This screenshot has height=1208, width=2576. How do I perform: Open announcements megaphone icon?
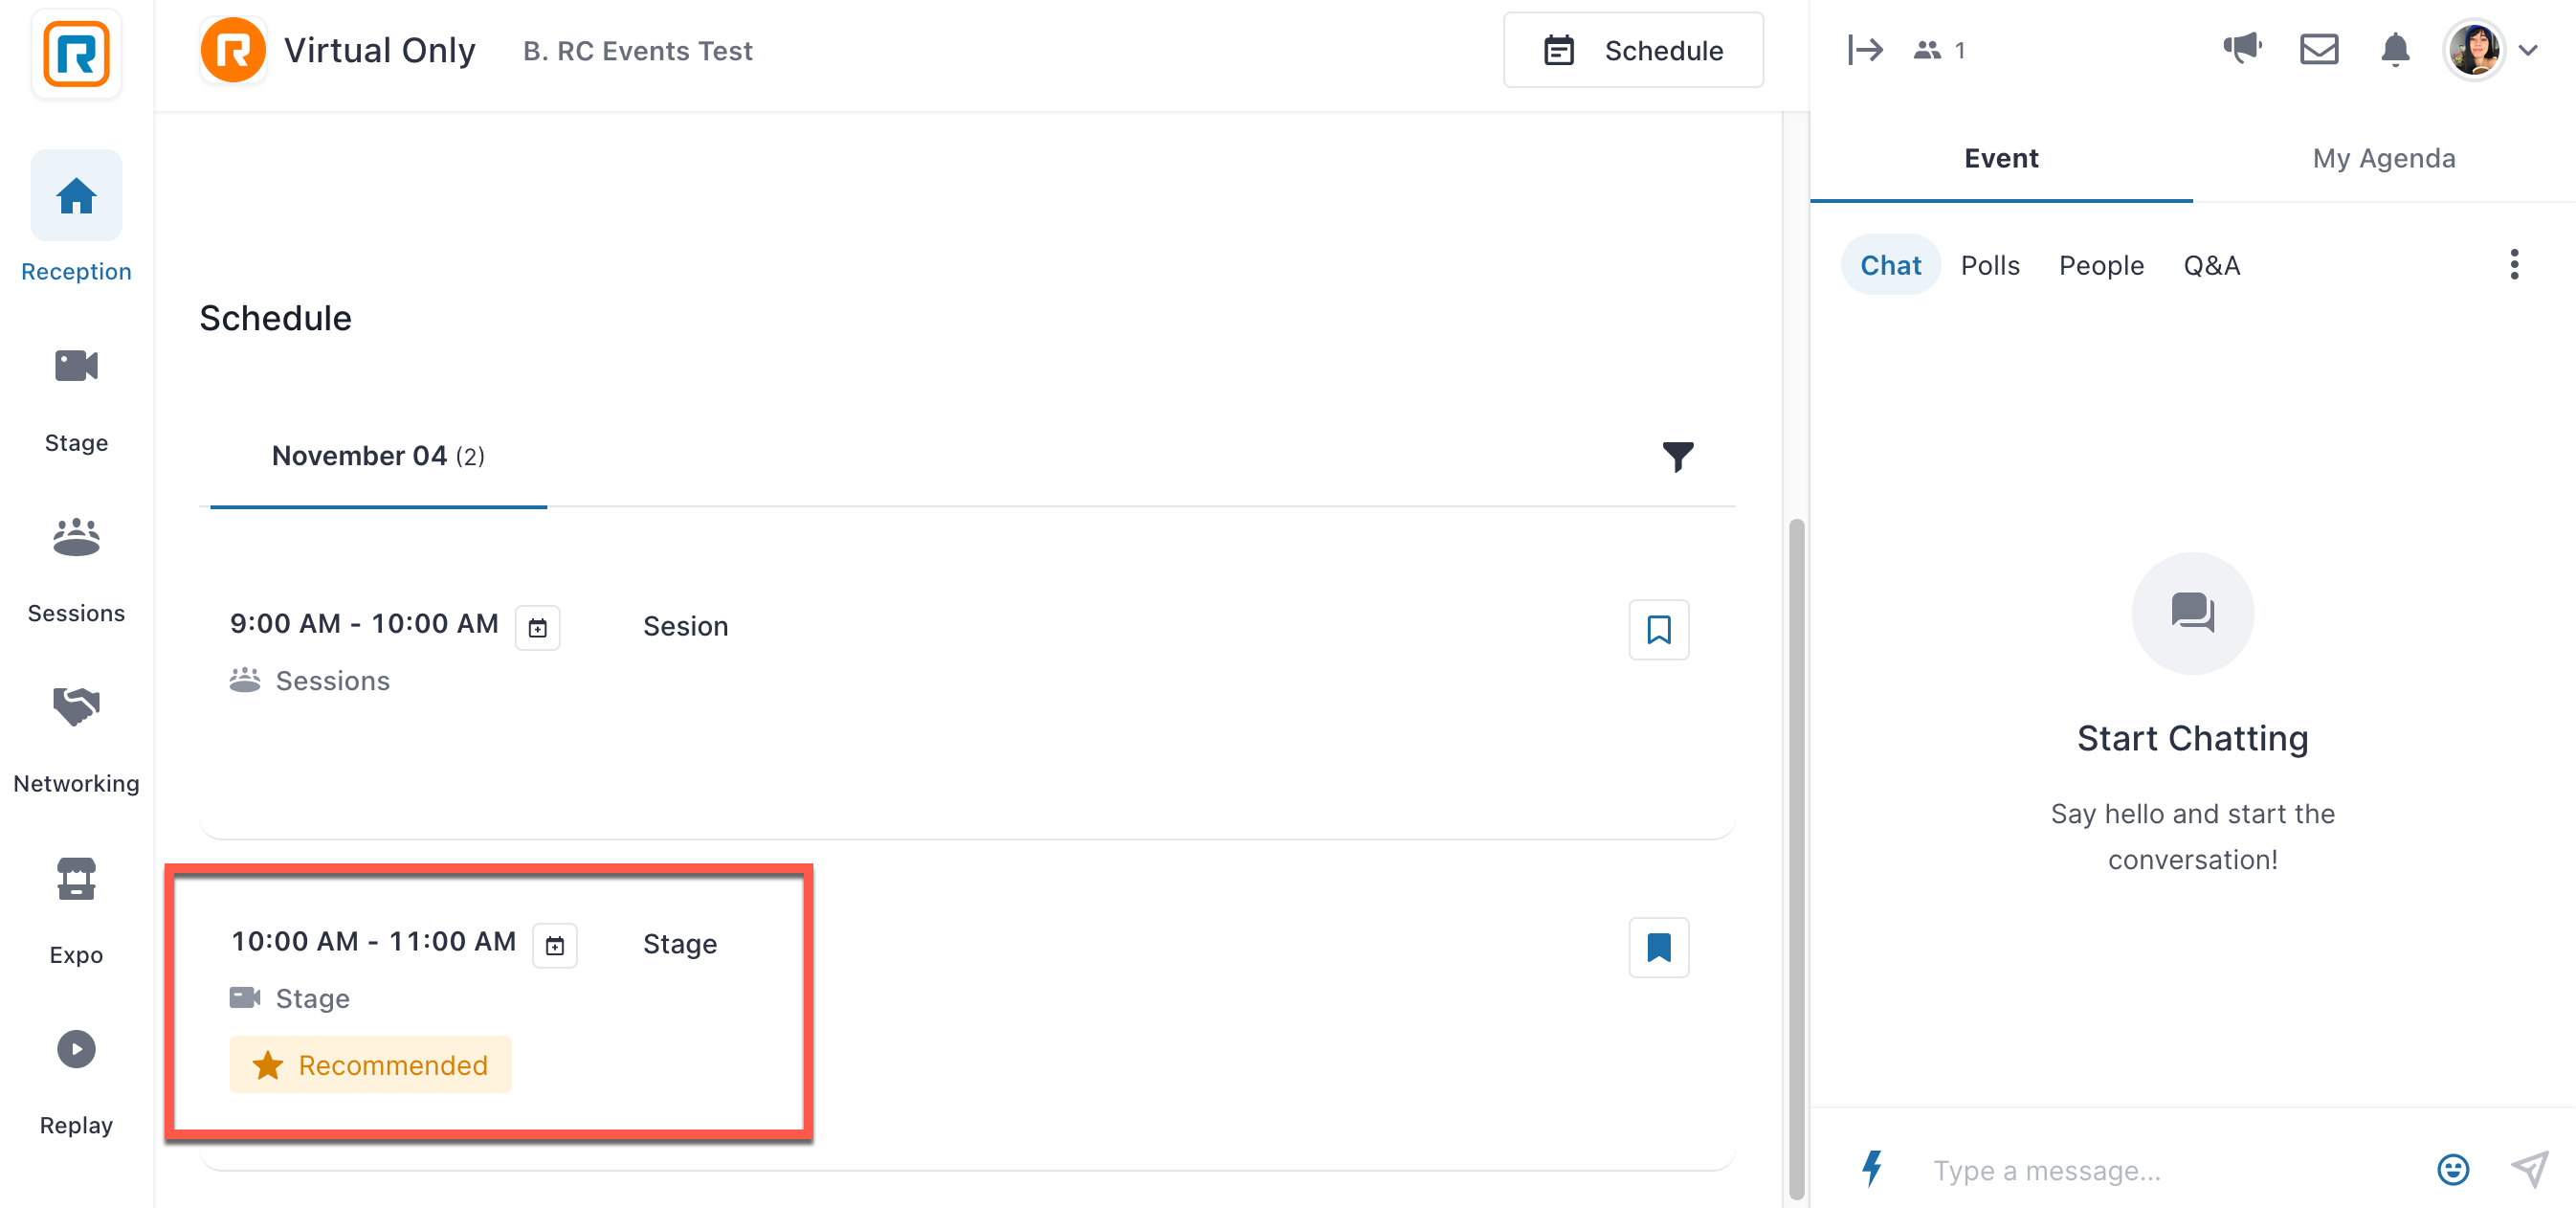(2242, 48)
